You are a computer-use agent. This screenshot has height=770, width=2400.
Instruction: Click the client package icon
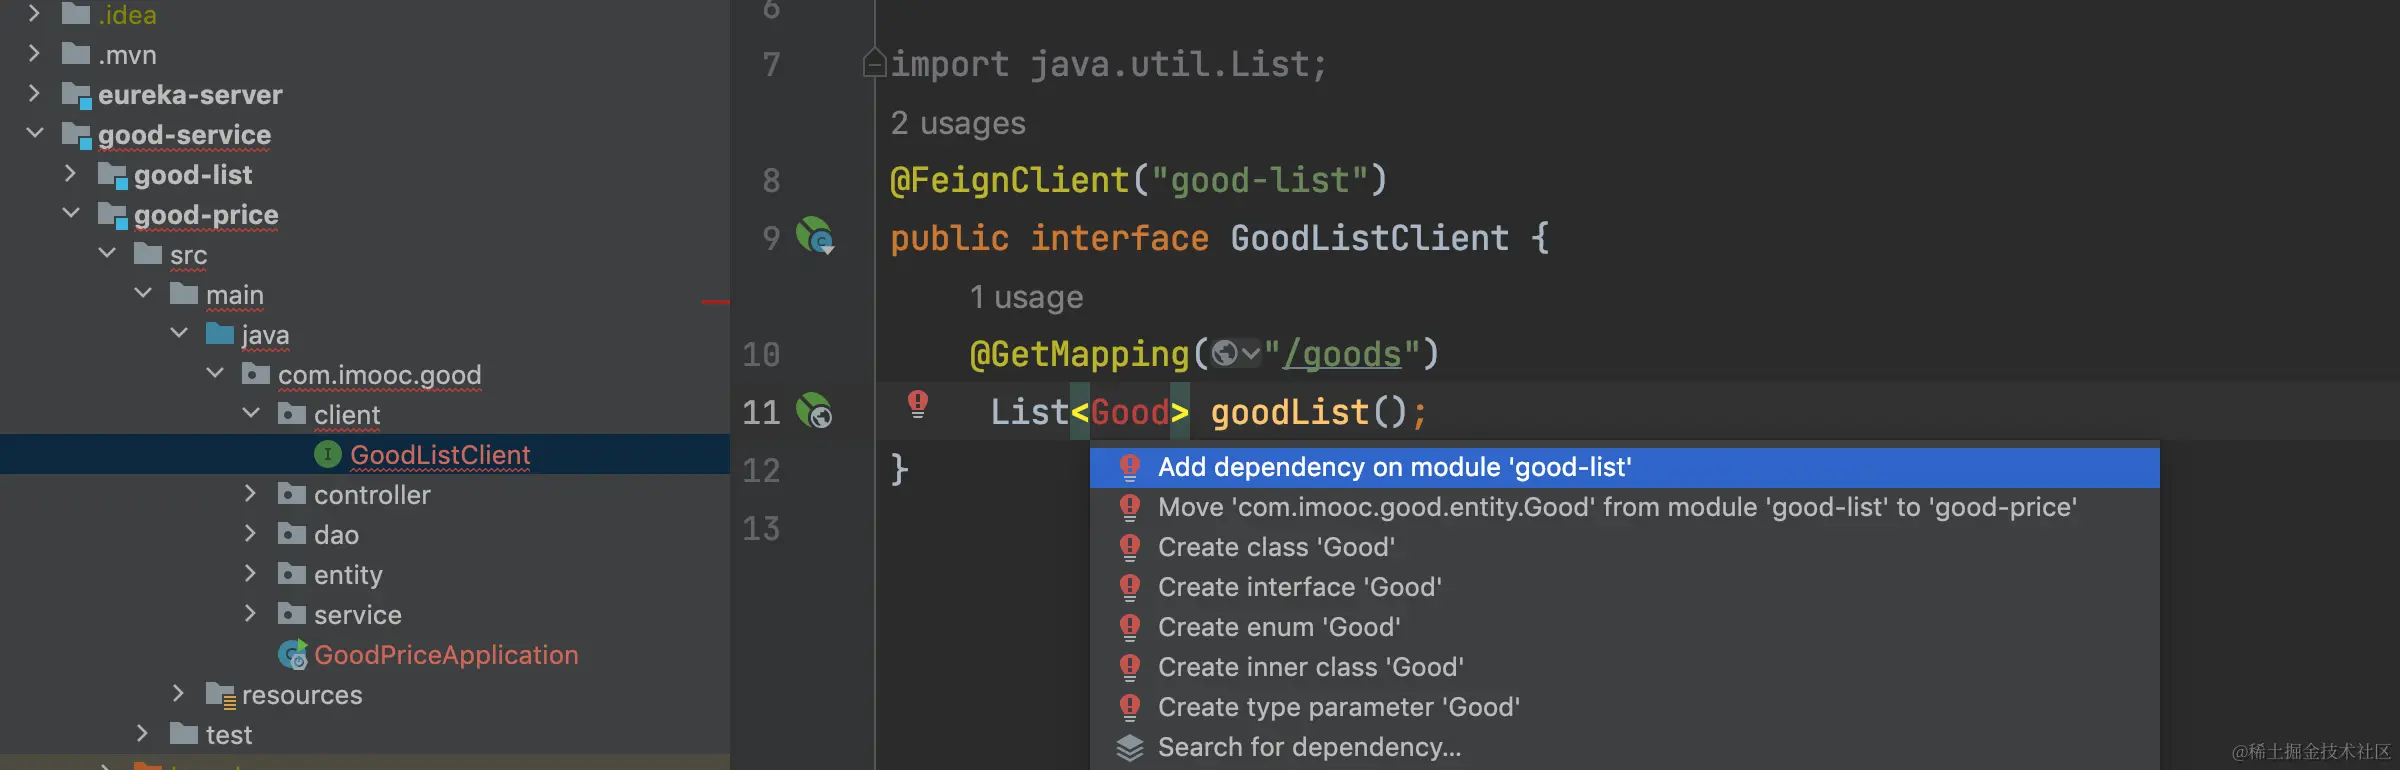(291, 413)
